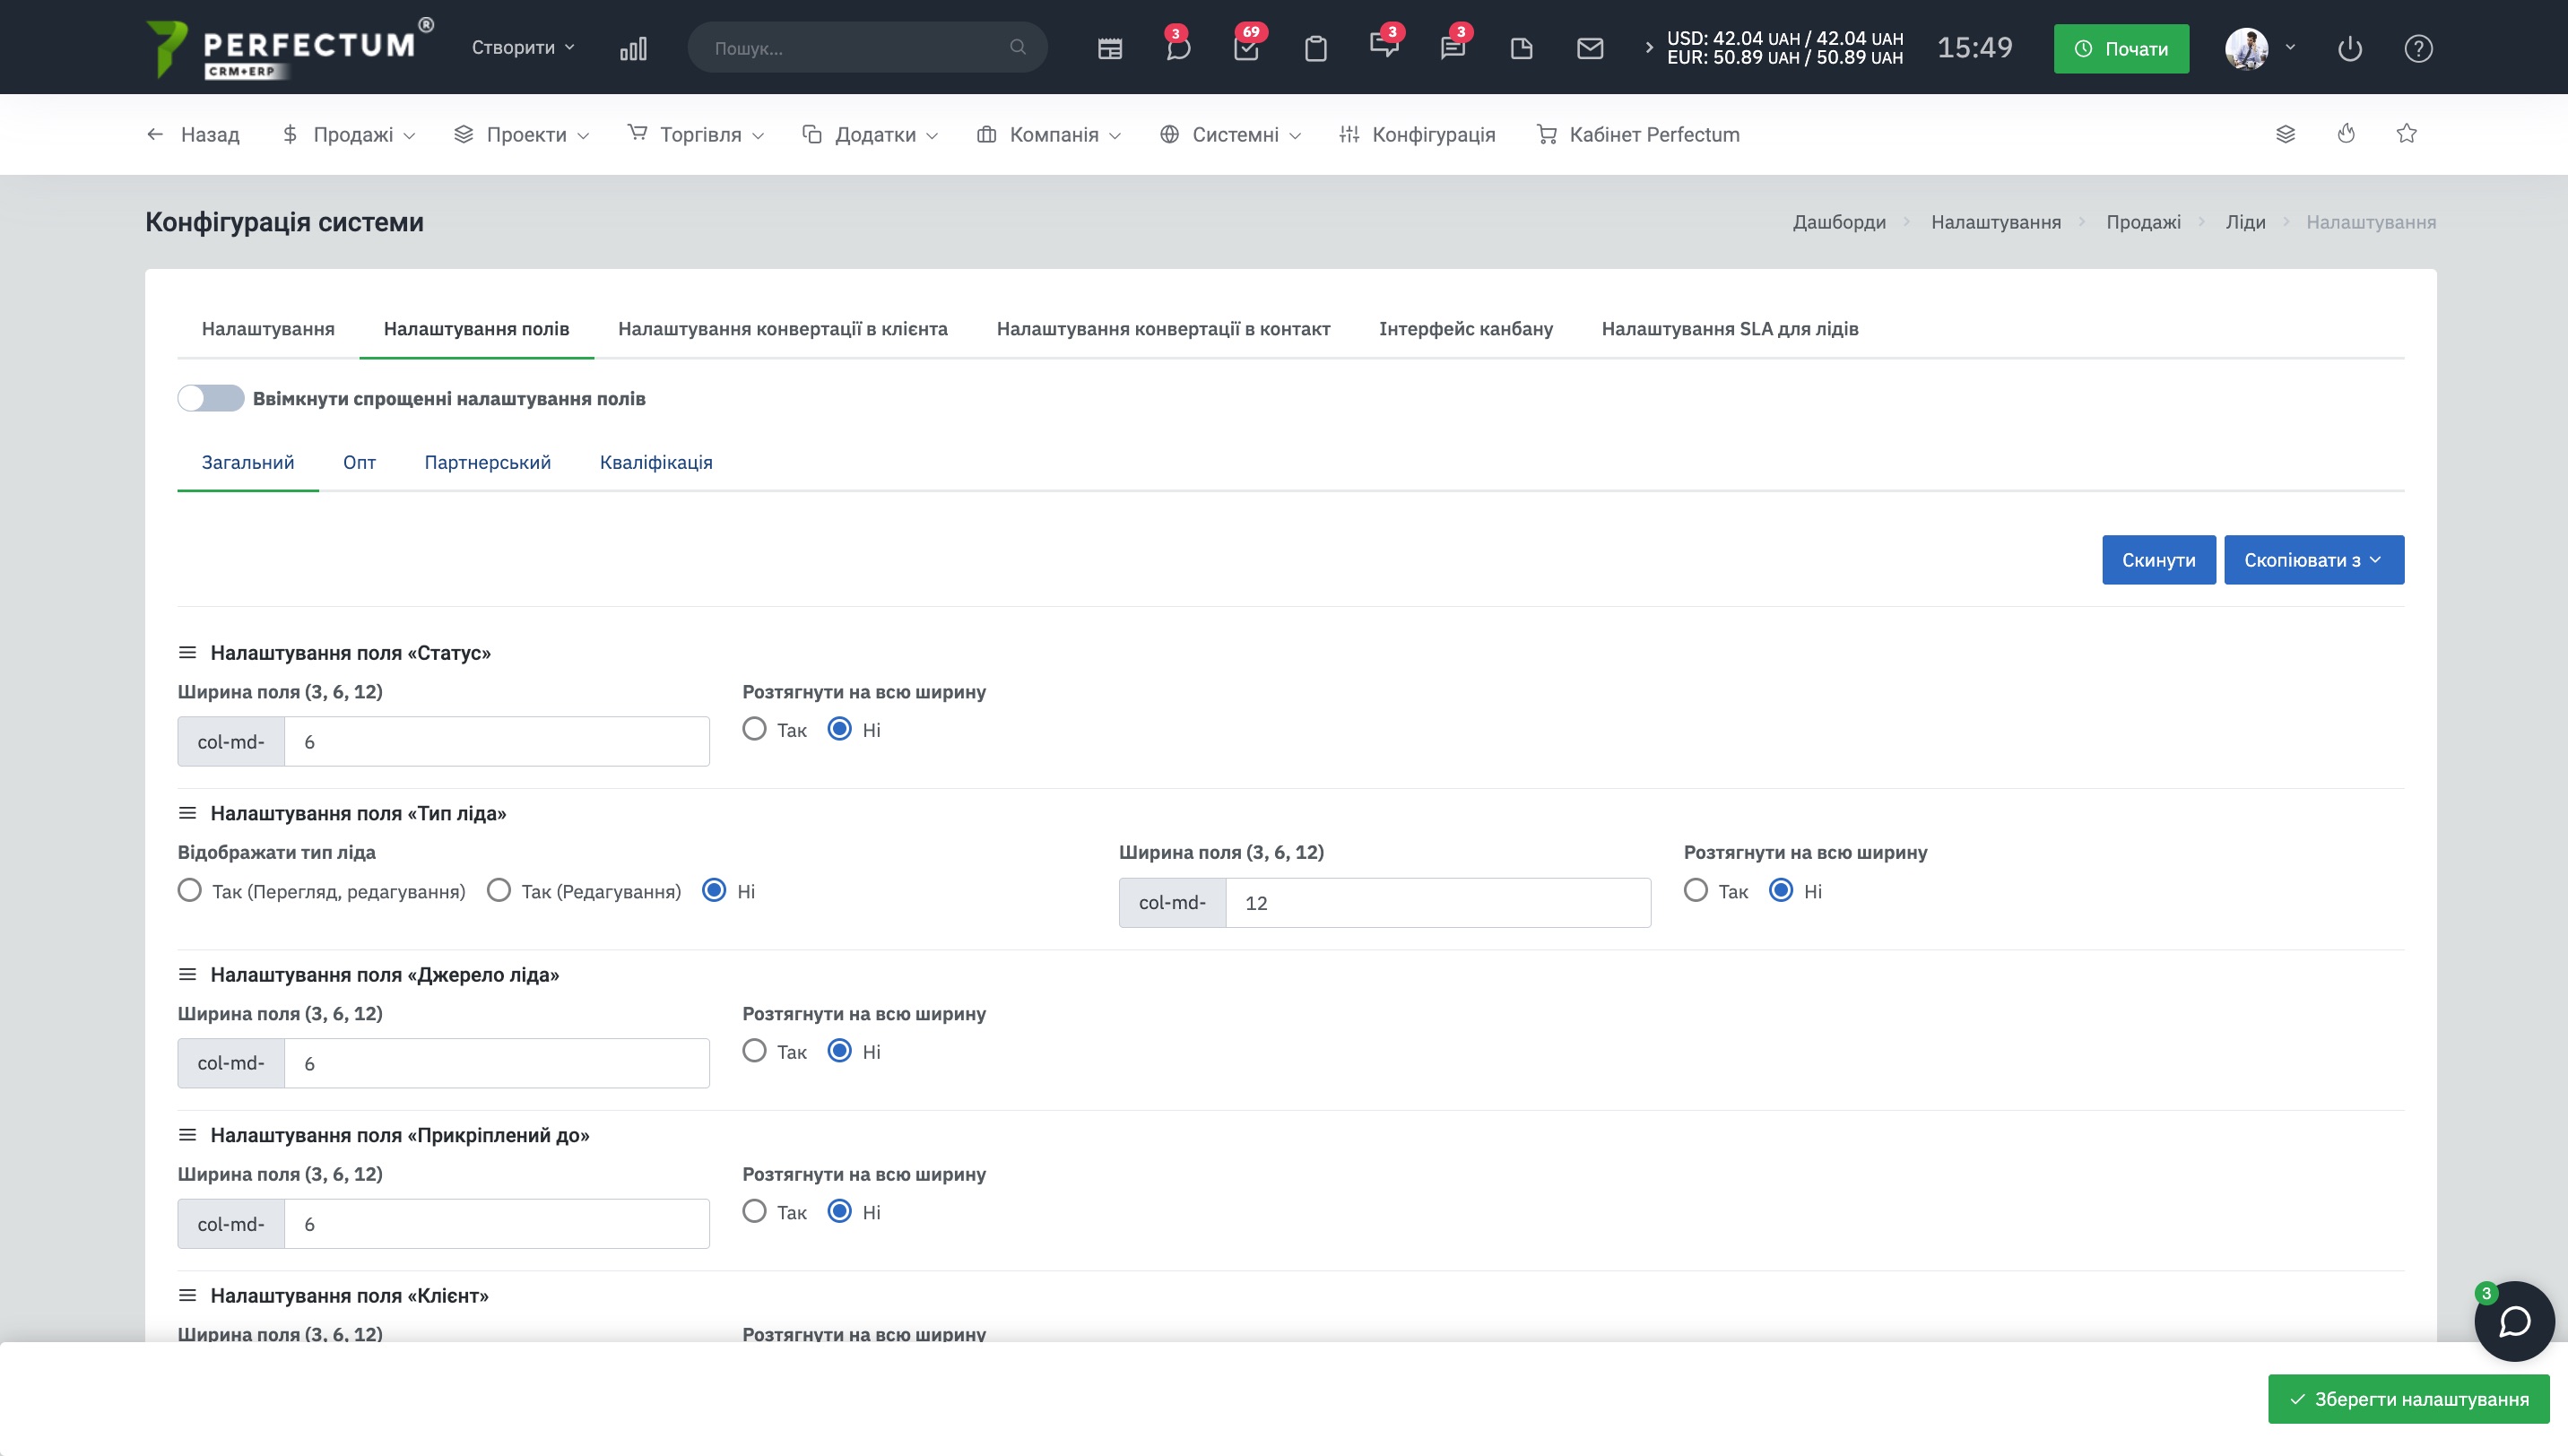Click the 'Скинути' reset button
This screenshot has width=2568, height=1456.
(x=2158, y=560)
